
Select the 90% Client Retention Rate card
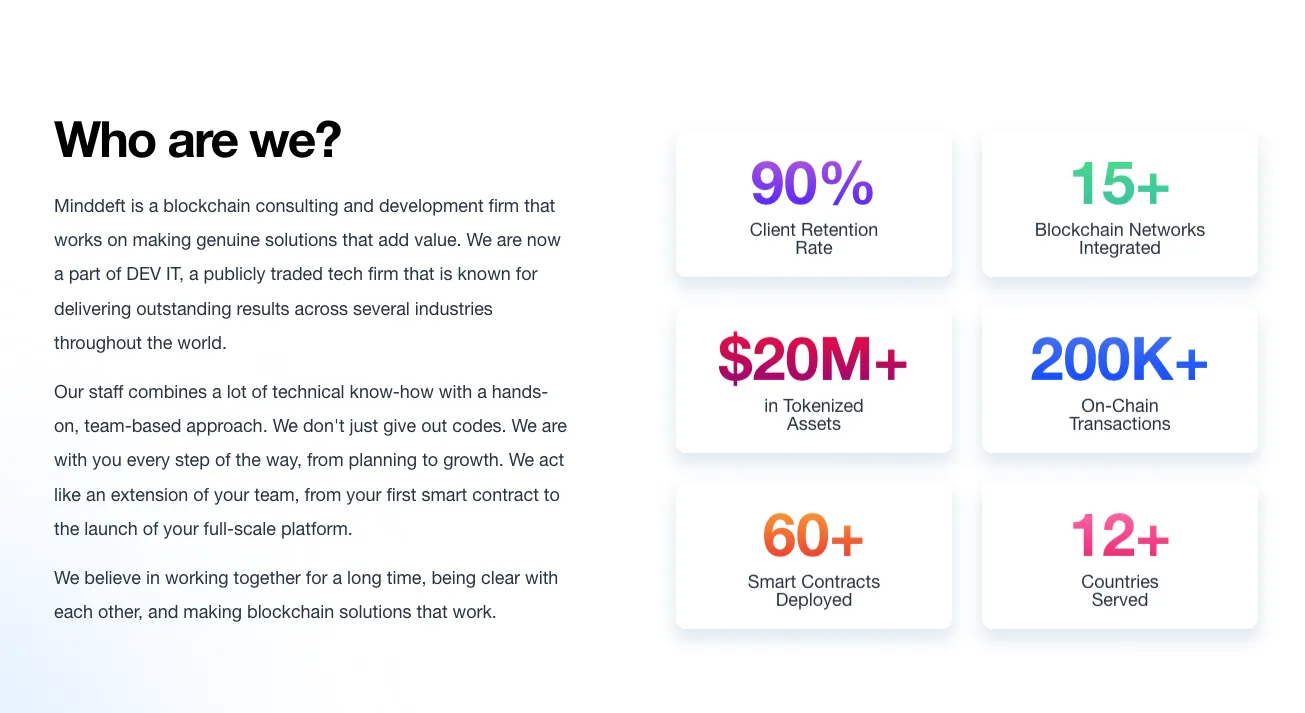(814, 204)
